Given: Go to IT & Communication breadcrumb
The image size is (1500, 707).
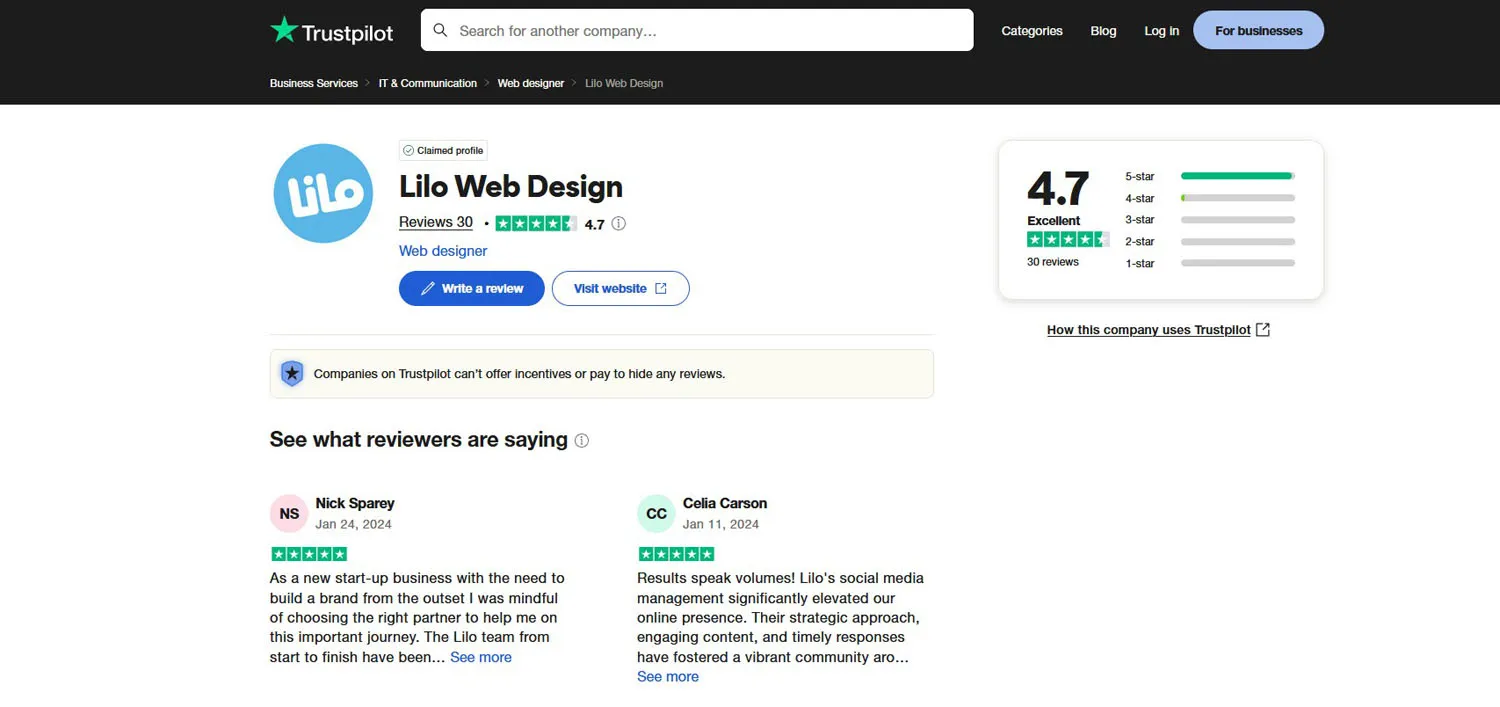Looking at the screenshot, I should pyautogui.click(x=428, y=83).
